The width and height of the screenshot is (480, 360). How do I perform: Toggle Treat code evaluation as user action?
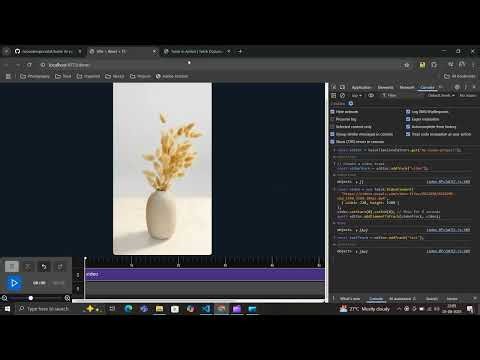click(x=408, y=134)
